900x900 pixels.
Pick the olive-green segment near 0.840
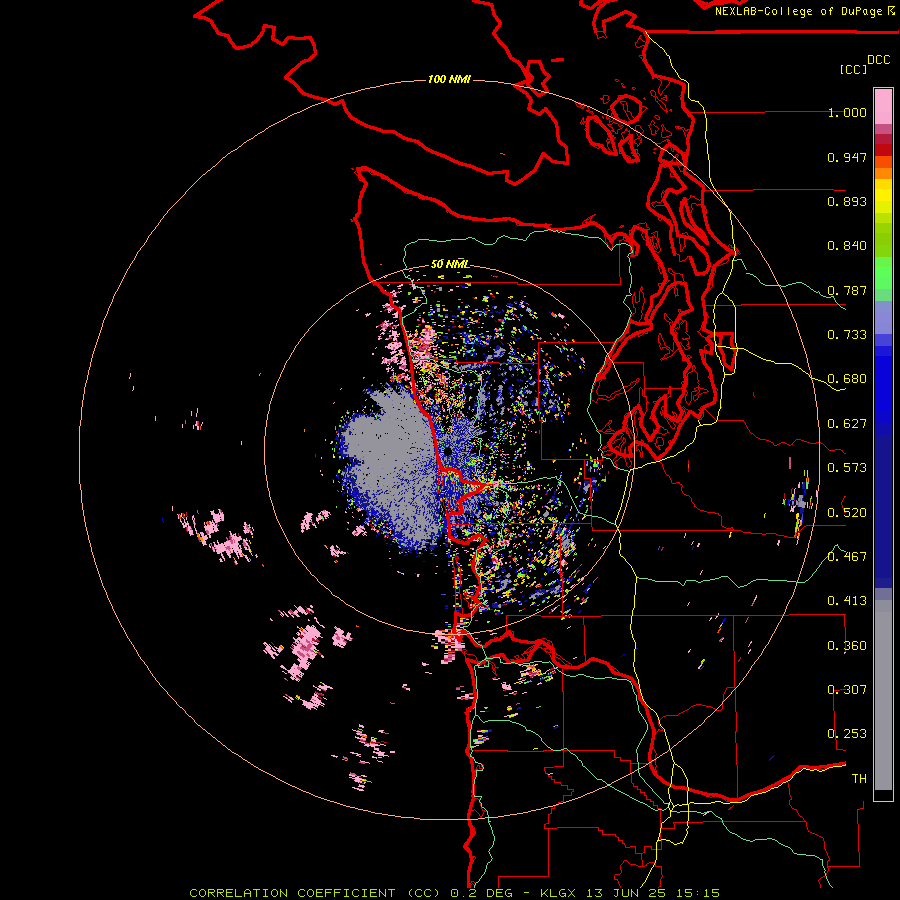pos(883,239)
